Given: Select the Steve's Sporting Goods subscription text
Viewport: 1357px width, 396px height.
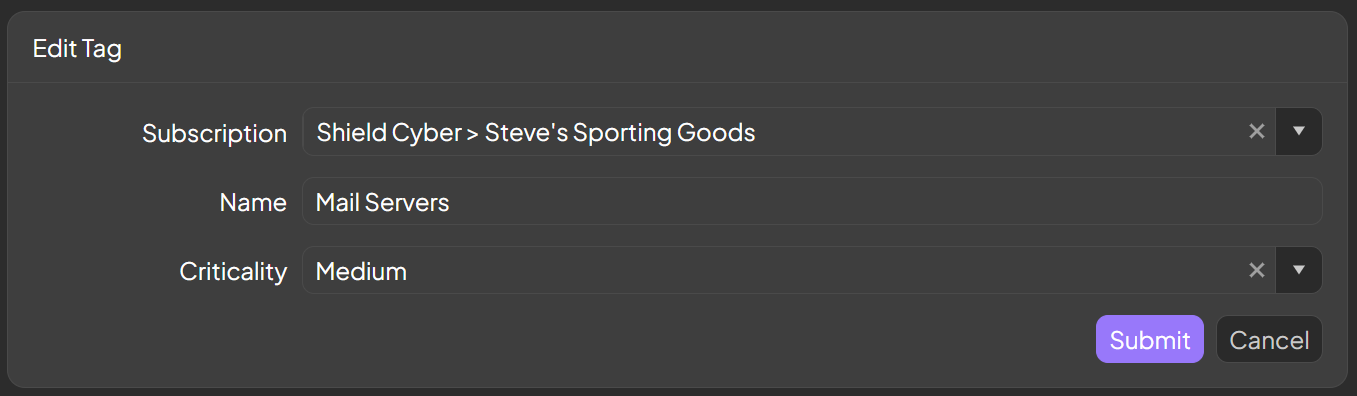Looking at the screenshot, I should (620, 132).
